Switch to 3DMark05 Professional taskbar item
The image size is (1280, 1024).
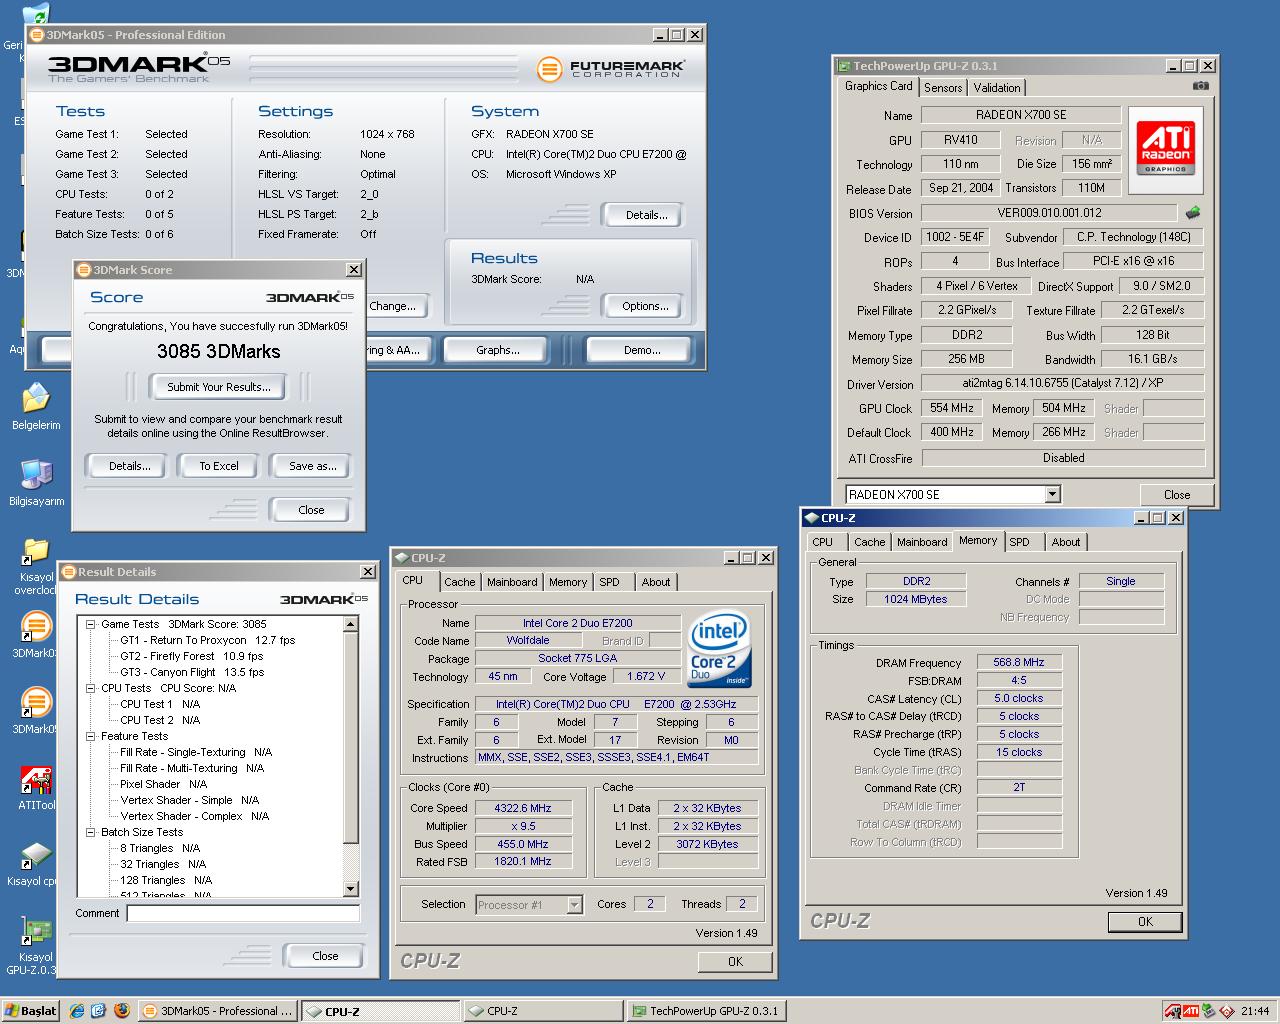point(217,1011)
